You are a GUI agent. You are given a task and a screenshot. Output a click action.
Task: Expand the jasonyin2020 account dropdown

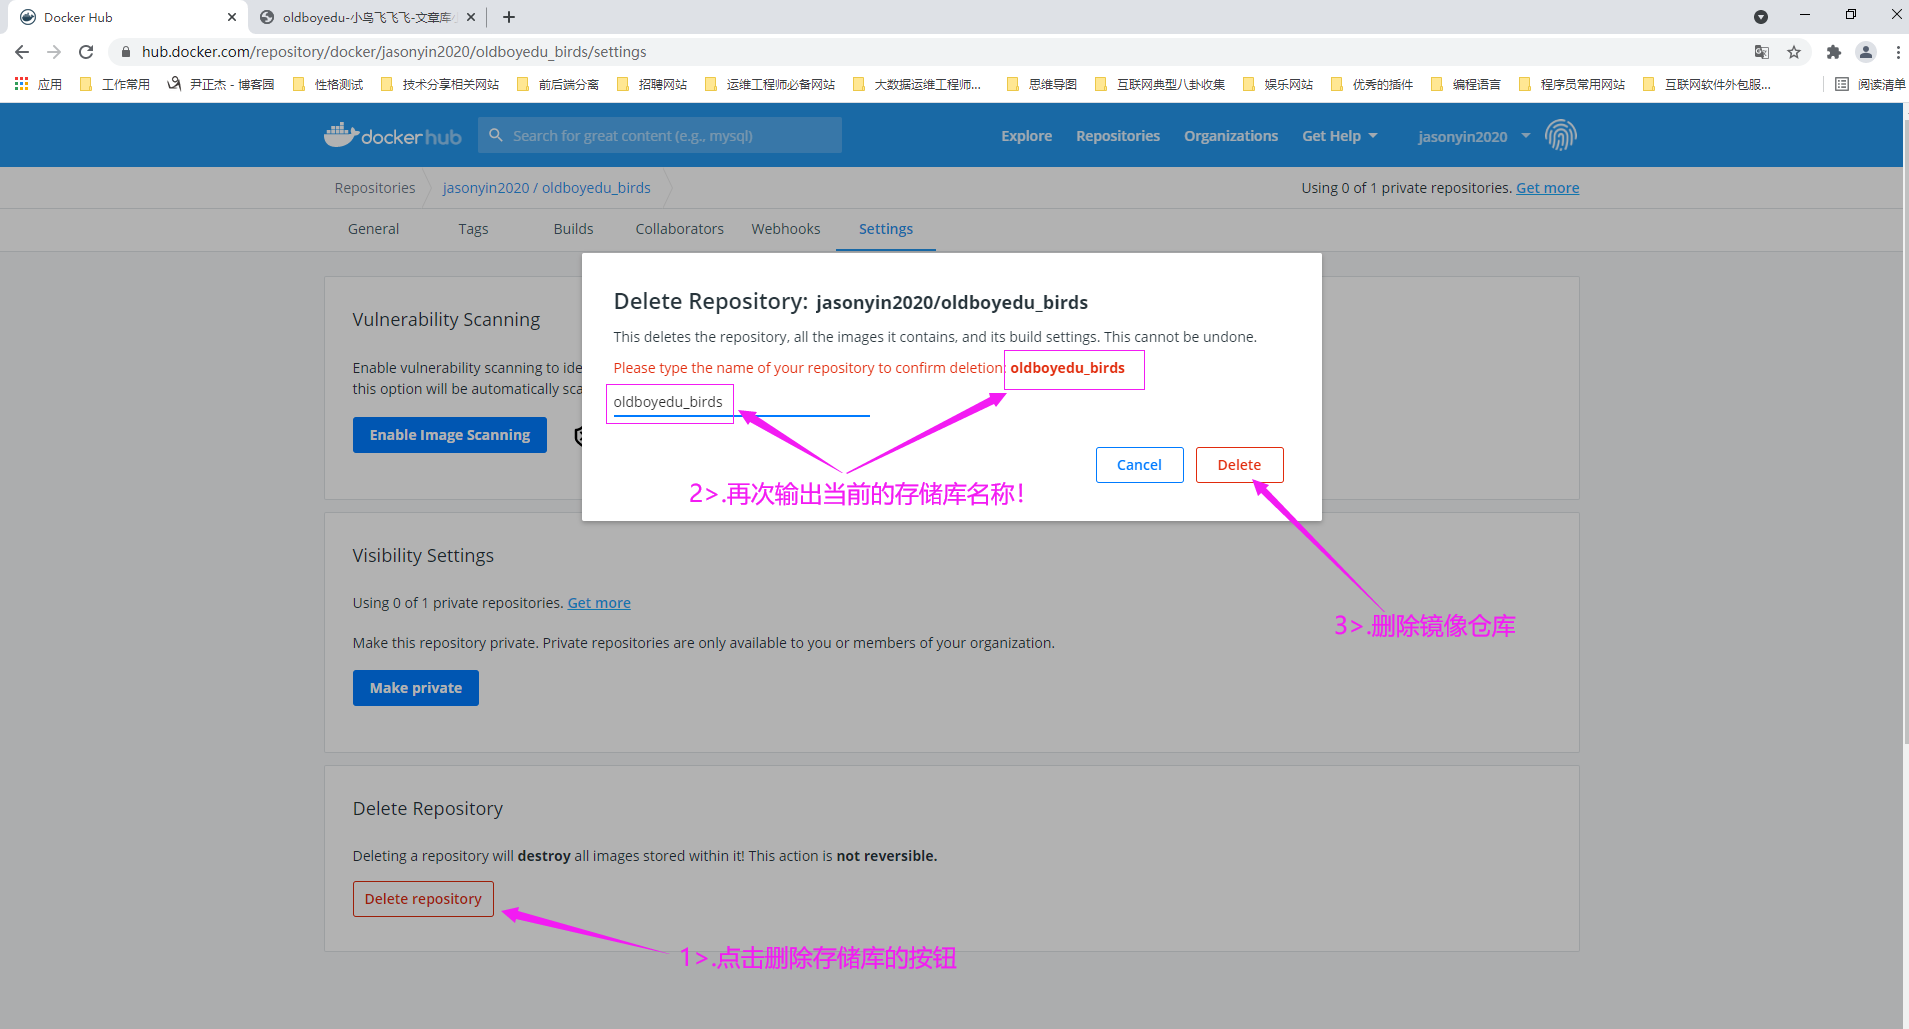1473,136
